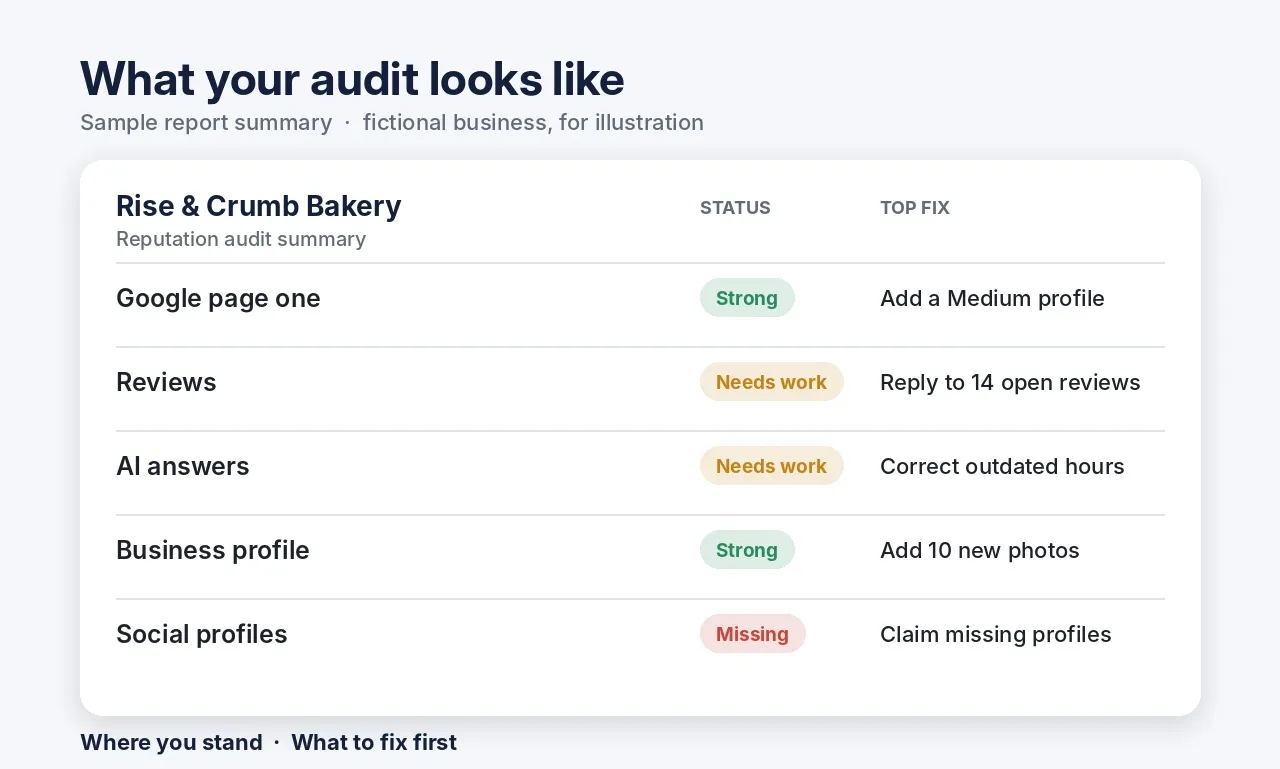Click 'Reply to 14 open reviews' text
Image resolution: width=1280 pixels, height=769 pixels.
[x=1010, y=382]
